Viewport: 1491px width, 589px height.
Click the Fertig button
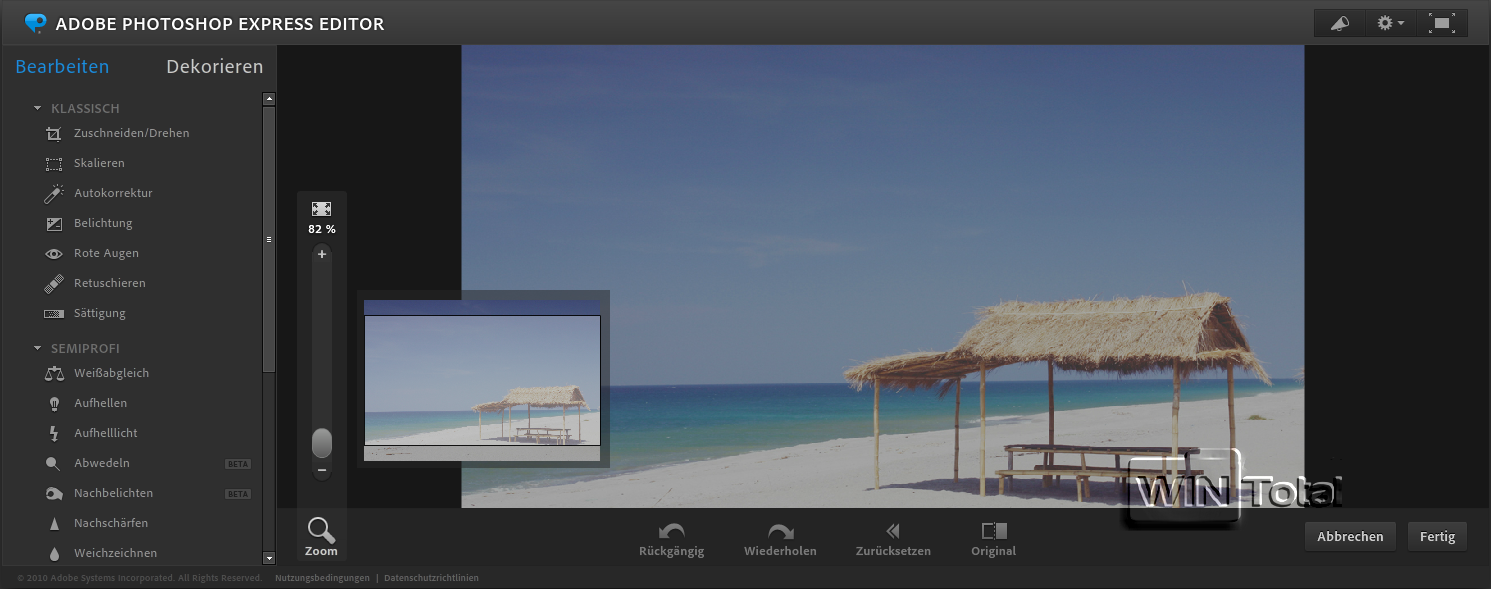(1437, 536)
